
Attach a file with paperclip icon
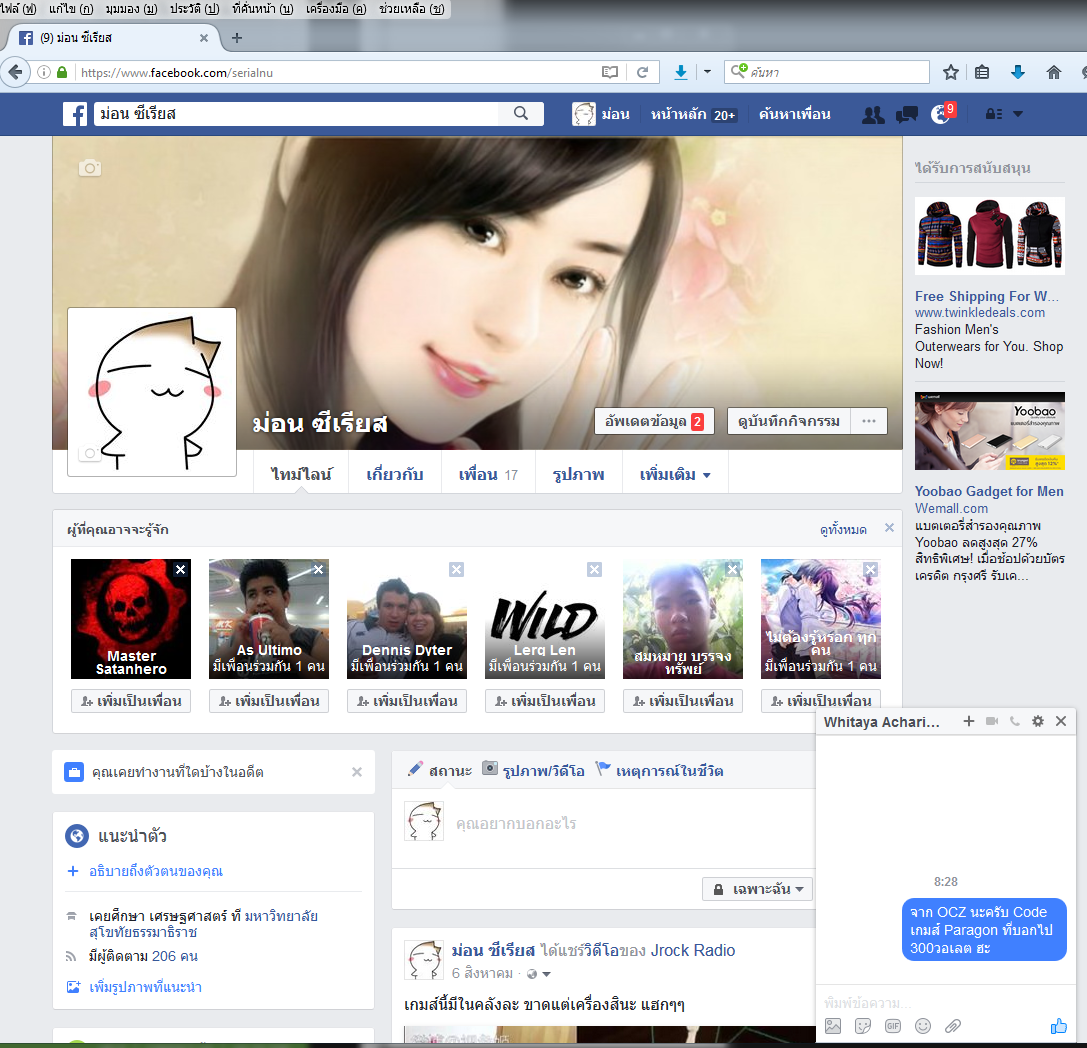pyautogui.click(x=953, y=1026)
